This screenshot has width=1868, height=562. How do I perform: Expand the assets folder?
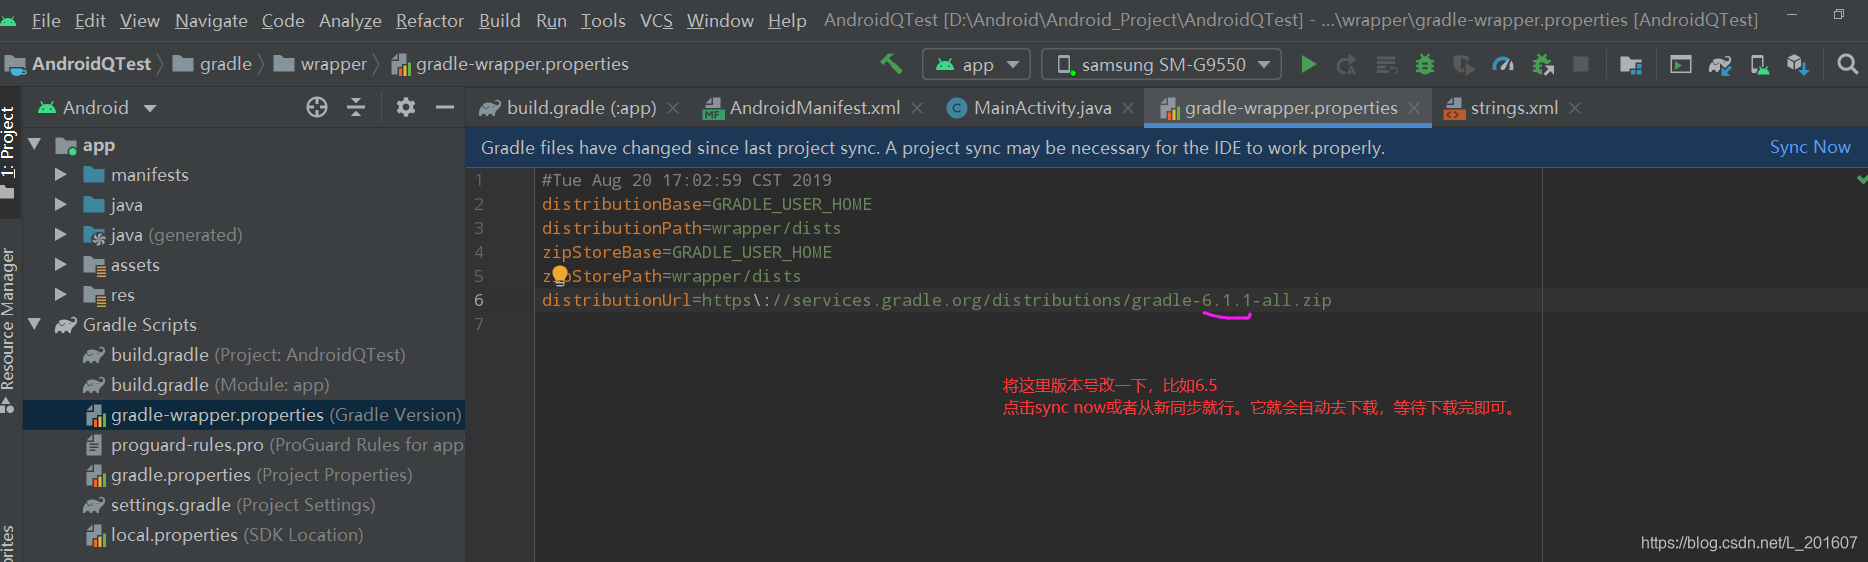click(x=60, y=264)
